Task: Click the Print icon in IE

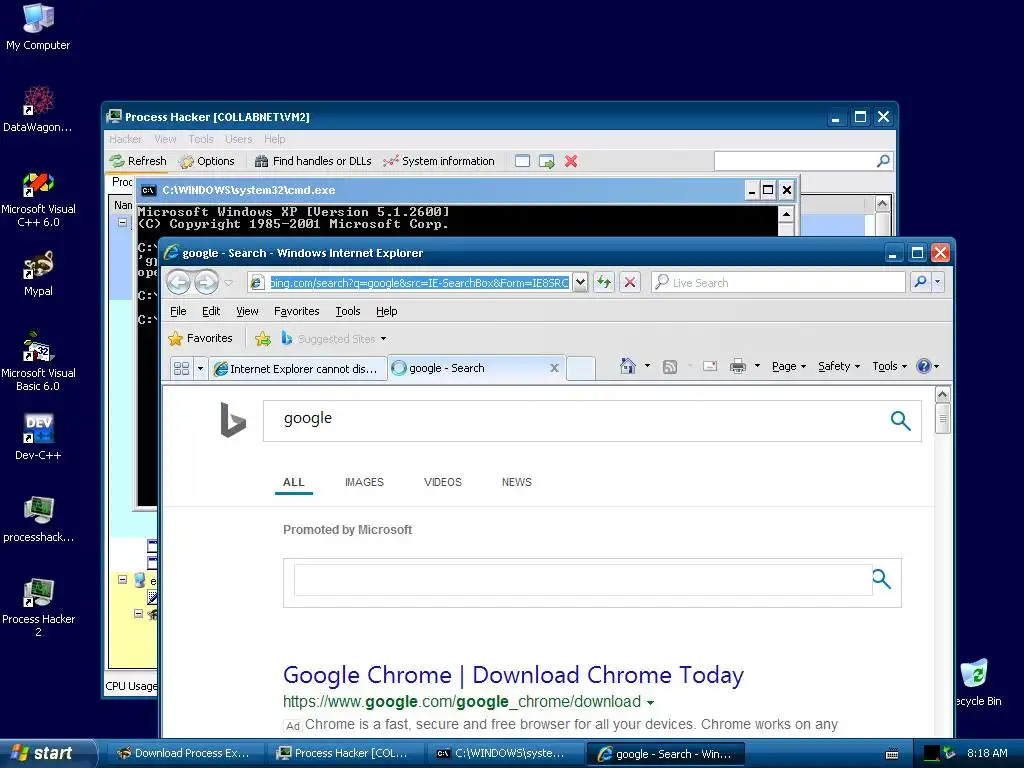Action: coord(738,366)
